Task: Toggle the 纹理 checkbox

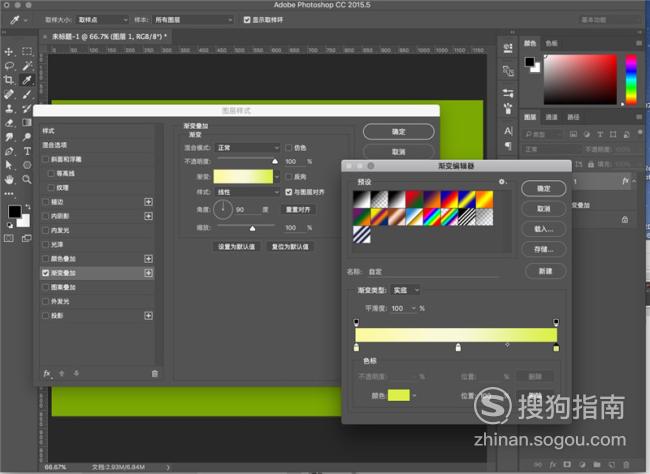Action: [52, 188]
